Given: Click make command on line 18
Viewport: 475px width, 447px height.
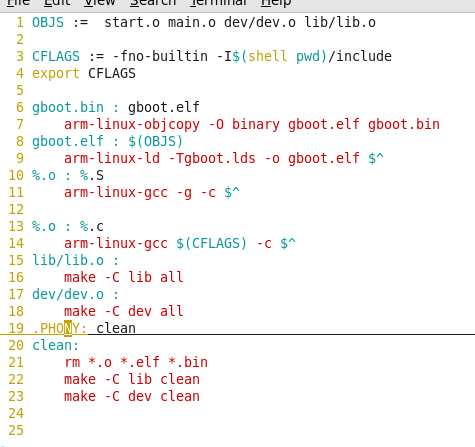Looking at the screenshot, I should tap(80, 311).
